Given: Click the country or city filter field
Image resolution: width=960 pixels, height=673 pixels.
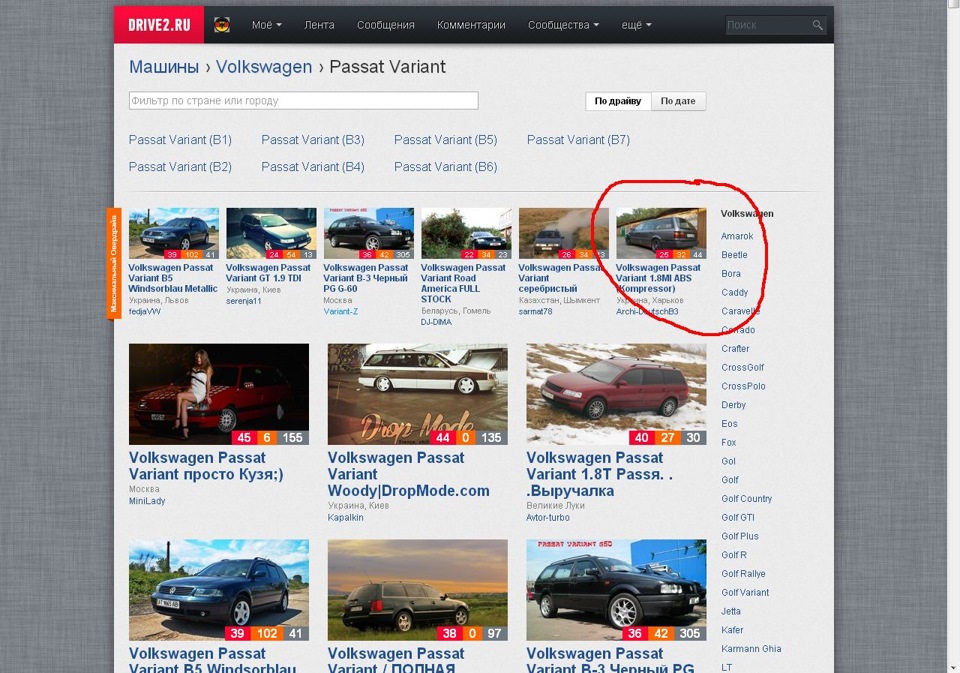Looking at the screenshot, I should (303, 100).
